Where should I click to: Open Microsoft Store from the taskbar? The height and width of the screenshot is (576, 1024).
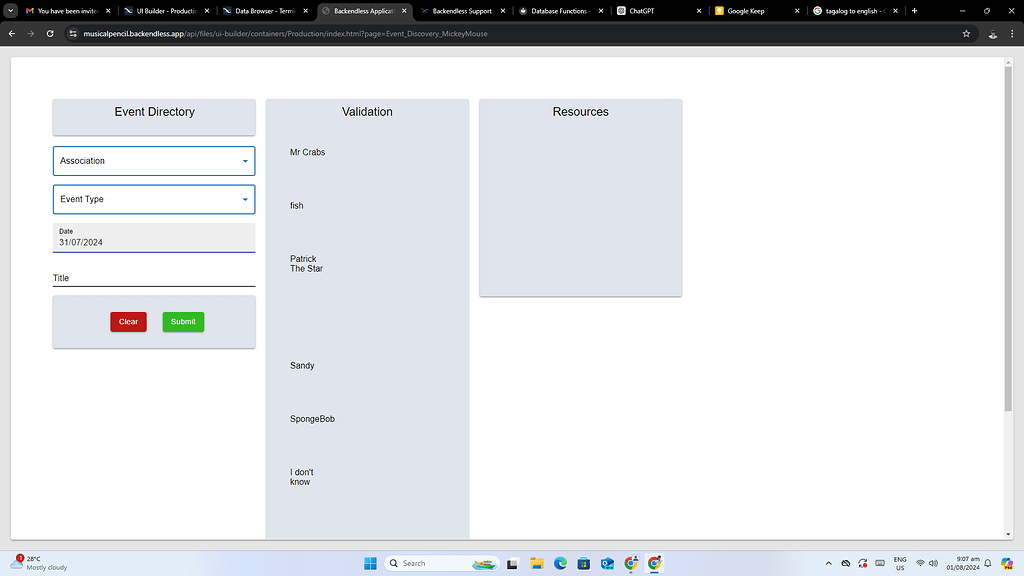tap(584, 564)
